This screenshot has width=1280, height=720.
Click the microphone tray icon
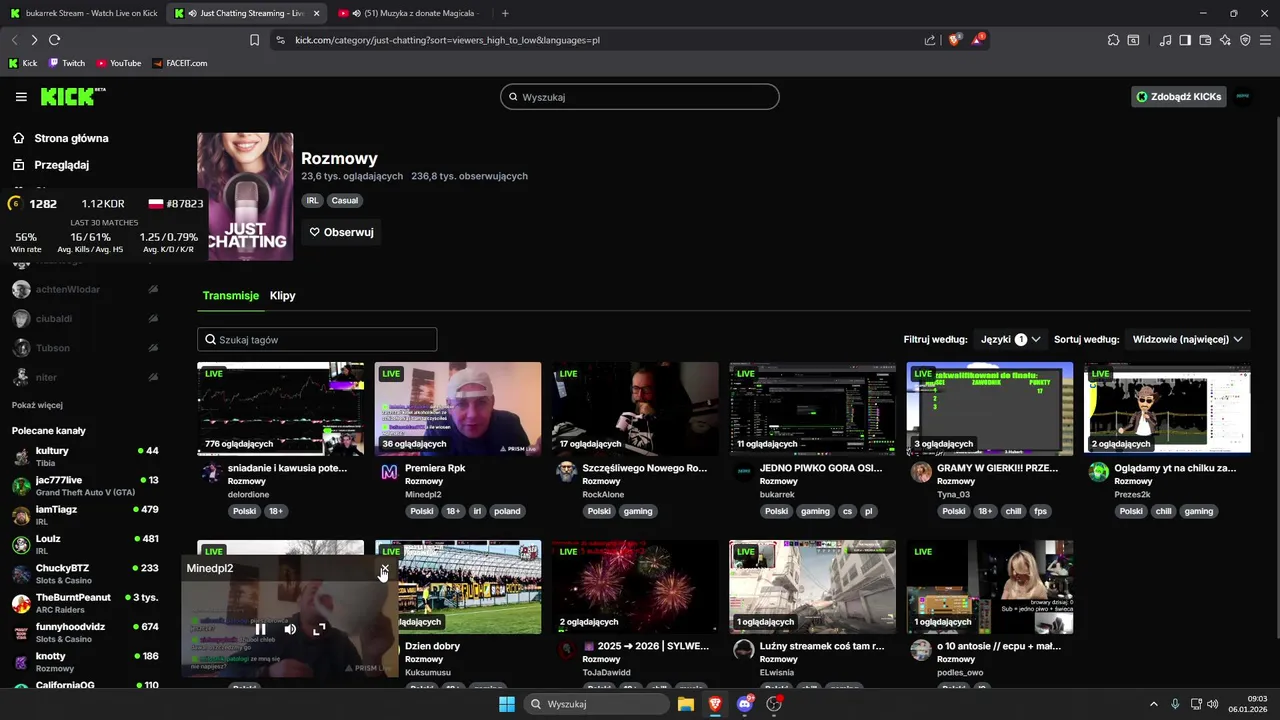point(1175,704)
